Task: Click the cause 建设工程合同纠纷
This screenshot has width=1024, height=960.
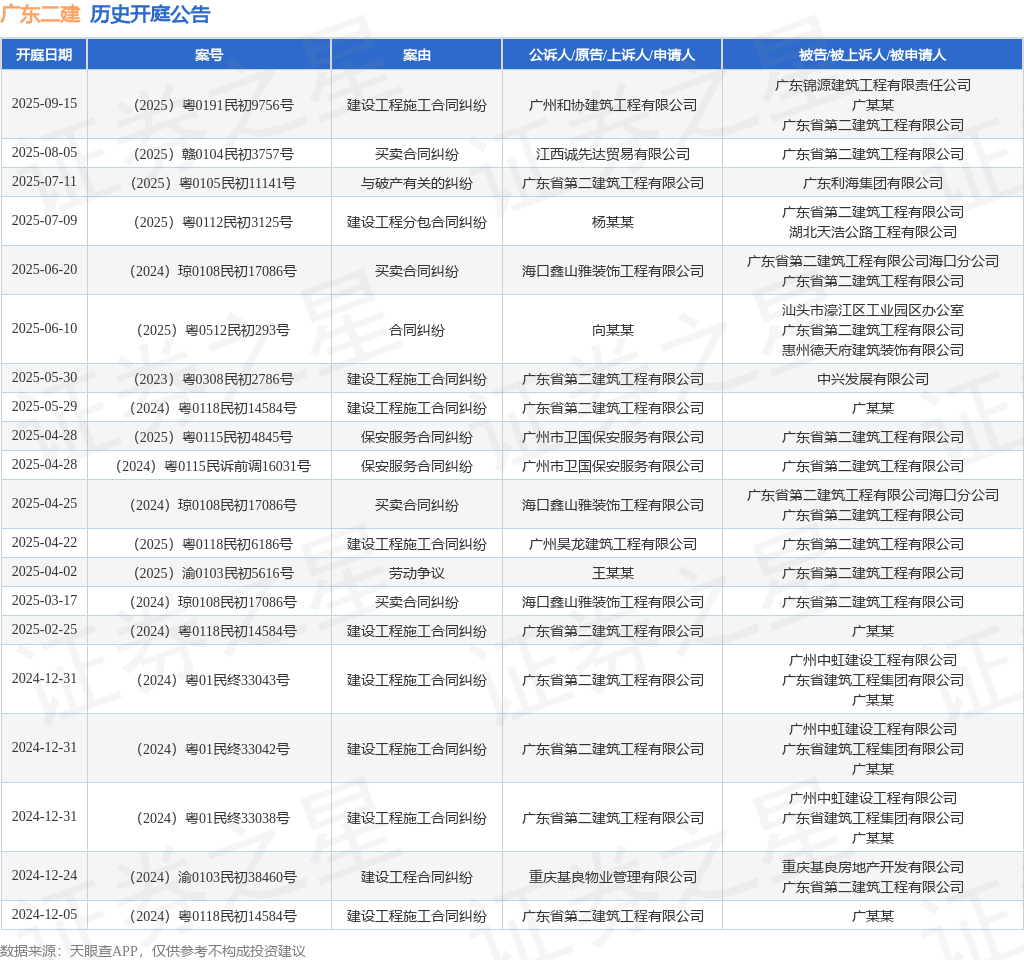Action: 417,877
